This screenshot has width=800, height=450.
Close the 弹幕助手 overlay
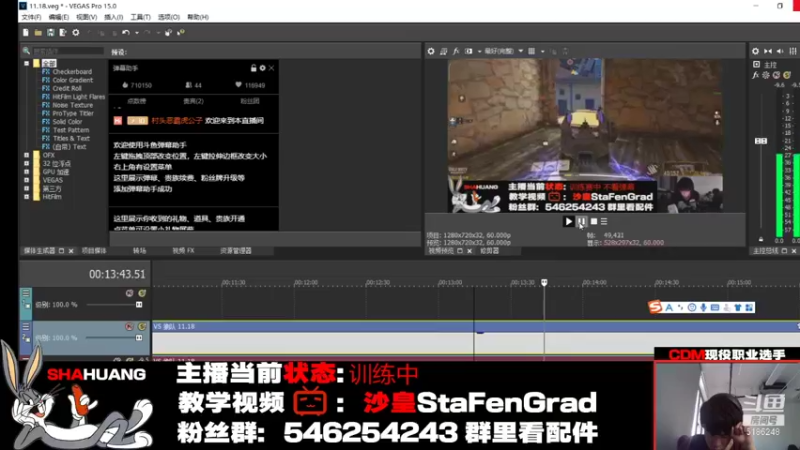tap(271, 68)
